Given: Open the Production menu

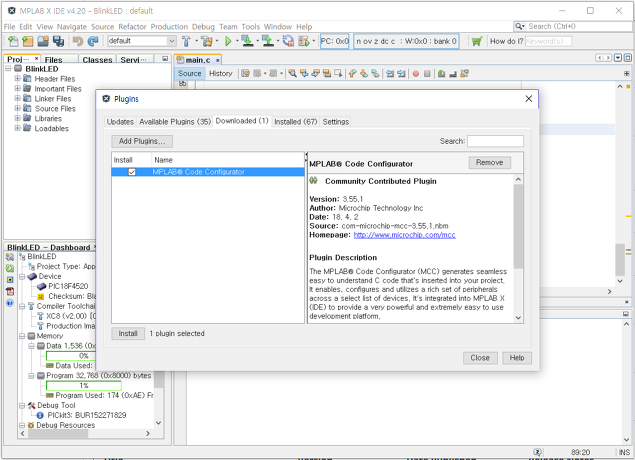Looking at the screenshot, I should tap(169, 27).
